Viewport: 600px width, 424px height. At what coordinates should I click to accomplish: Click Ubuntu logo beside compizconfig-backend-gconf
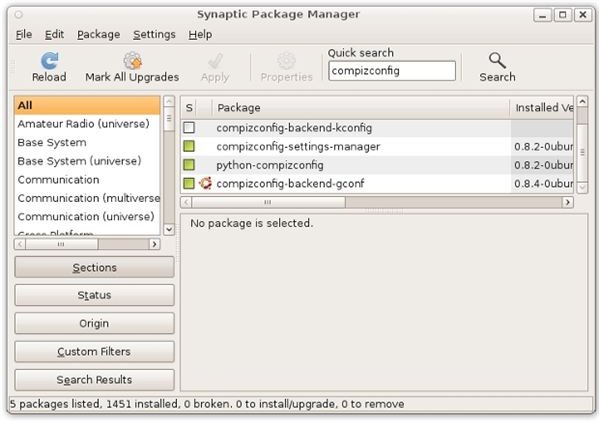click(x=205, y=183)
